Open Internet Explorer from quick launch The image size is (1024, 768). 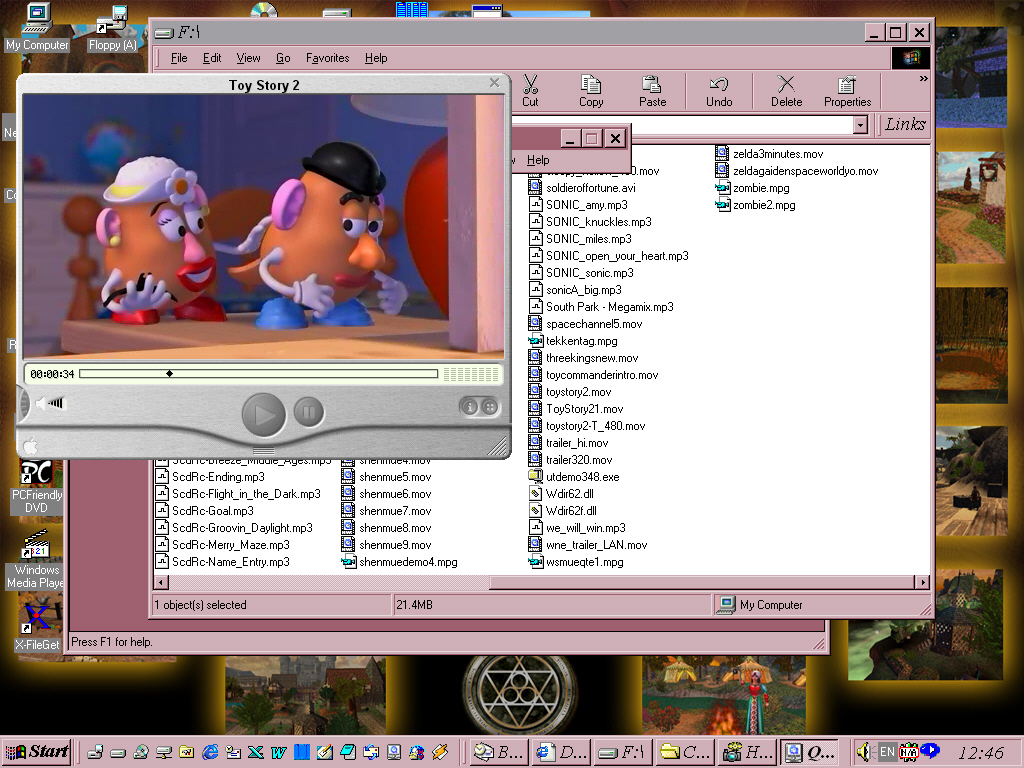pyautogui.click(x=210, y=752)
